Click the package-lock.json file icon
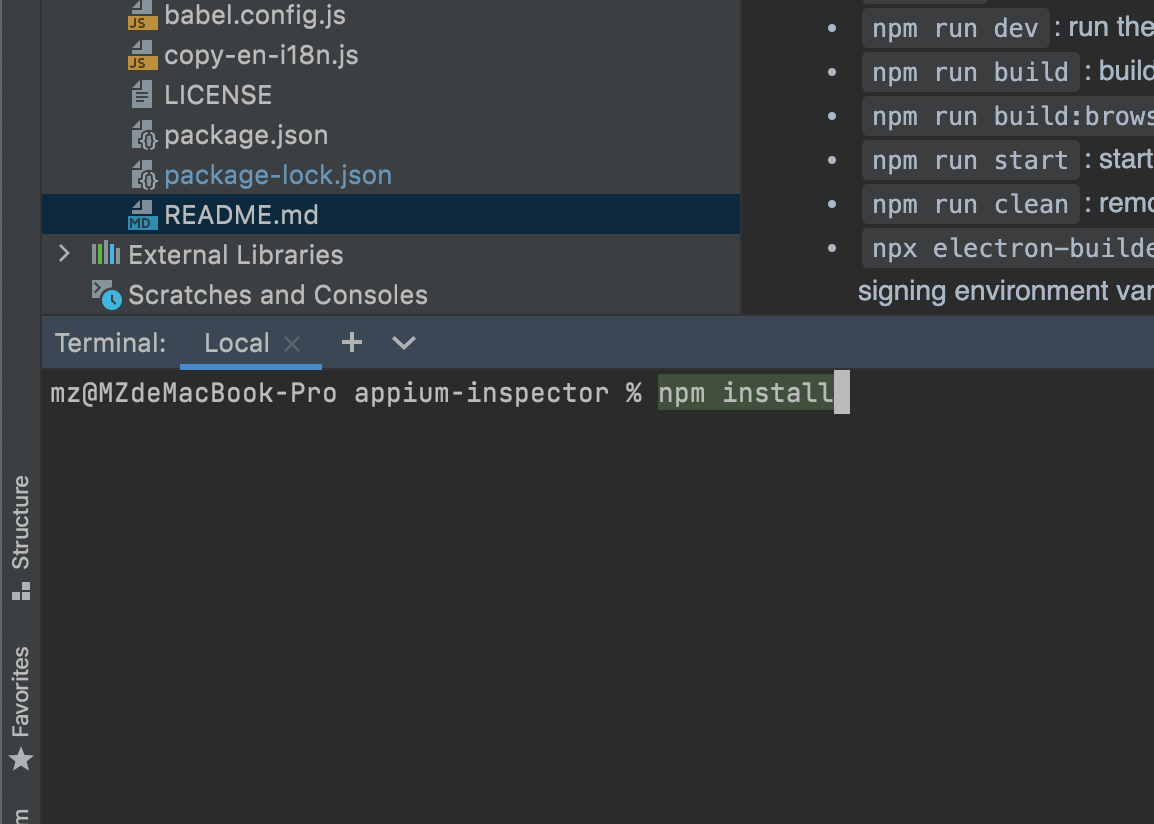 pyautogui.click(x=144, y=175)
